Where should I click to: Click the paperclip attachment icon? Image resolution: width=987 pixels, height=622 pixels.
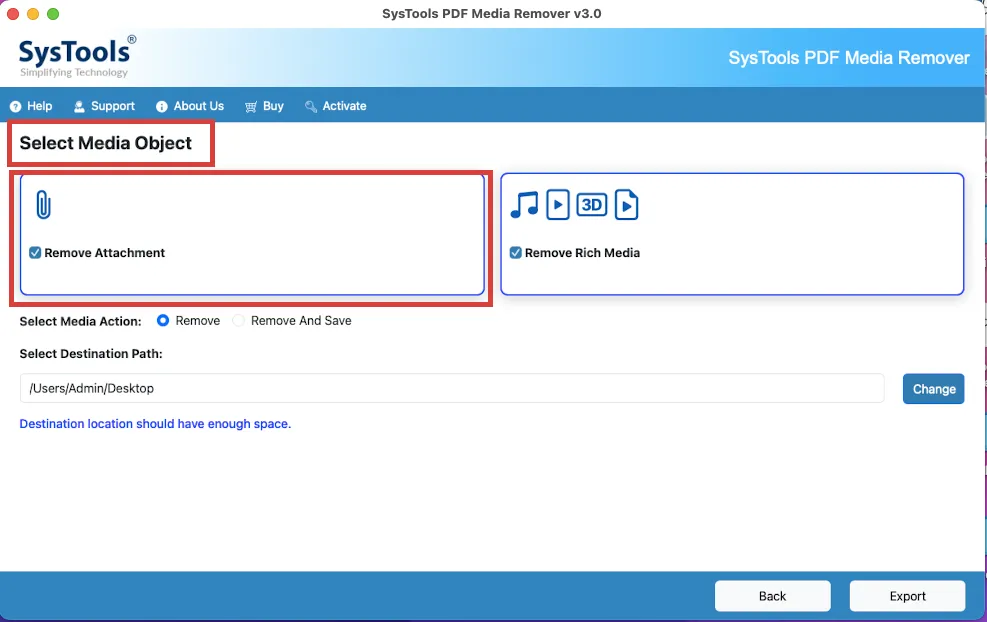tap(43, 205)
